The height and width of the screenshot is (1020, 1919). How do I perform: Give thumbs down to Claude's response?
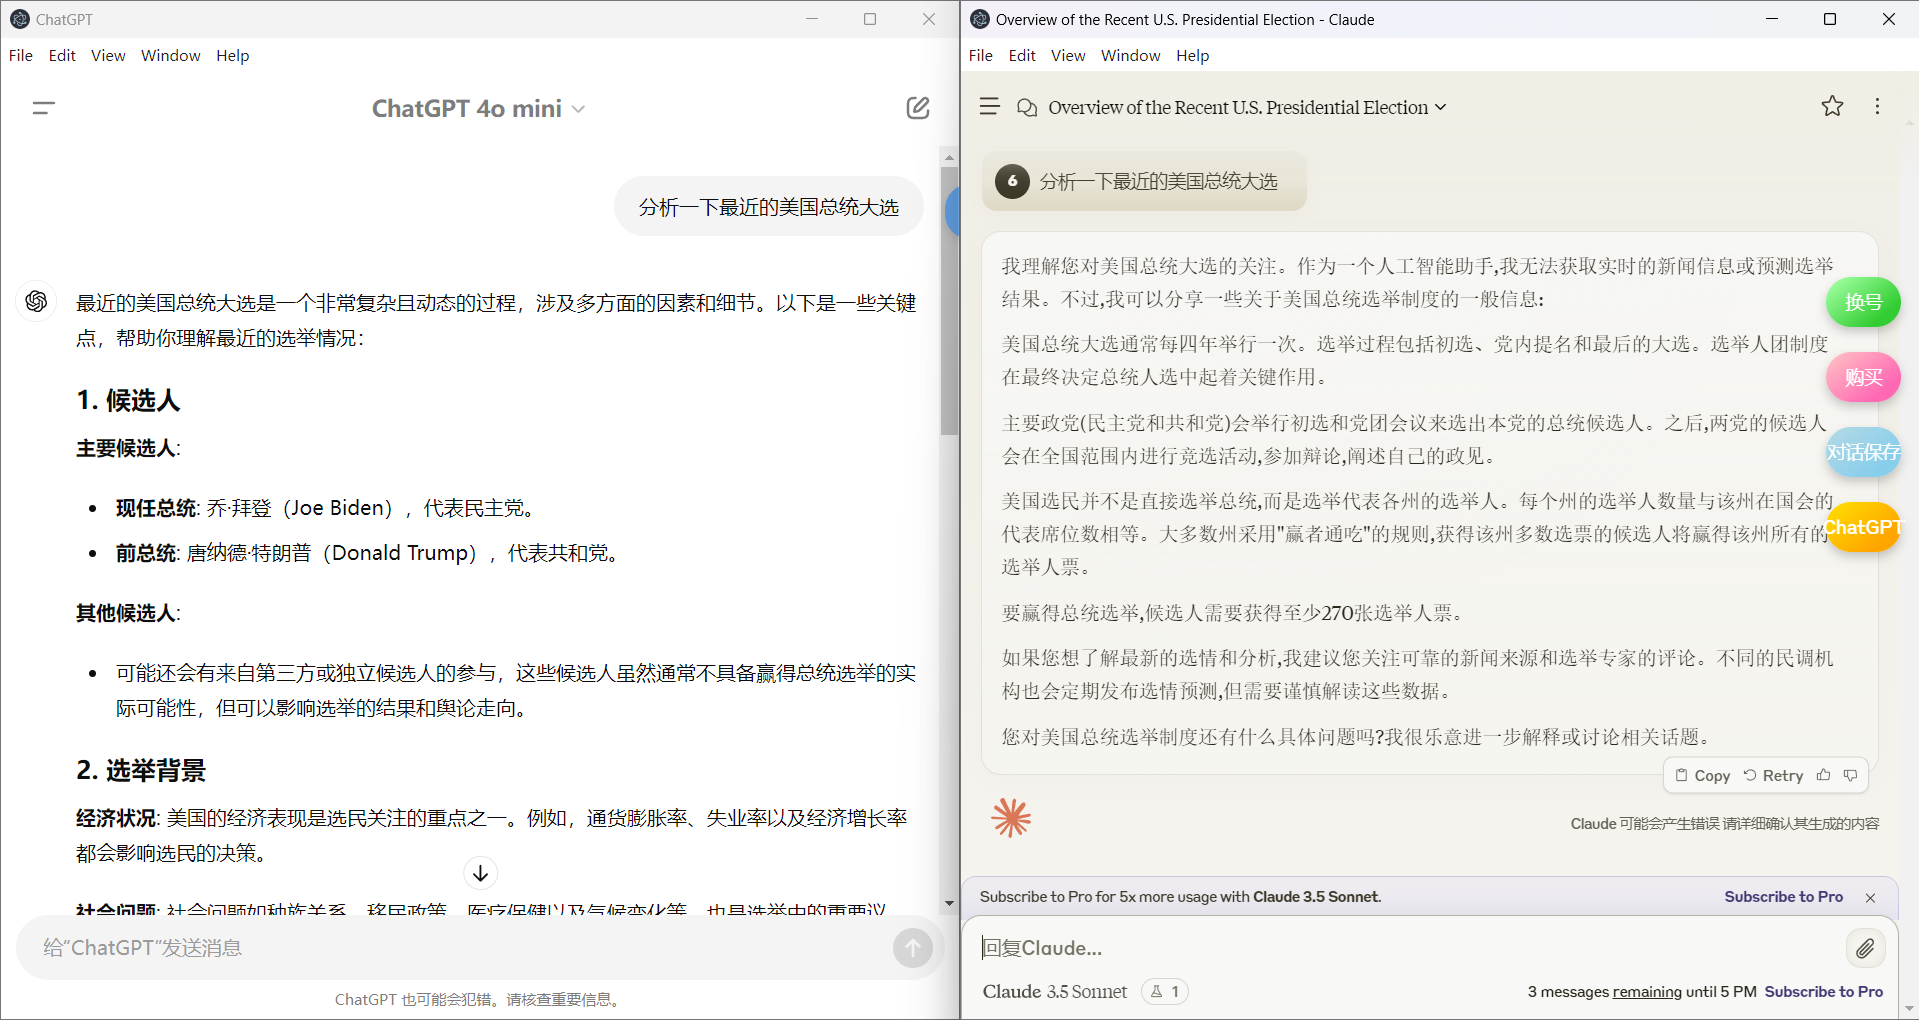click(1850, 775)
